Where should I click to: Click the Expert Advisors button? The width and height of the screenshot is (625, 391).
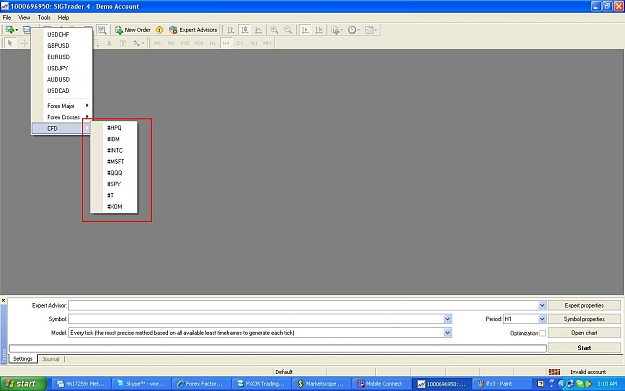coord(193,30)
